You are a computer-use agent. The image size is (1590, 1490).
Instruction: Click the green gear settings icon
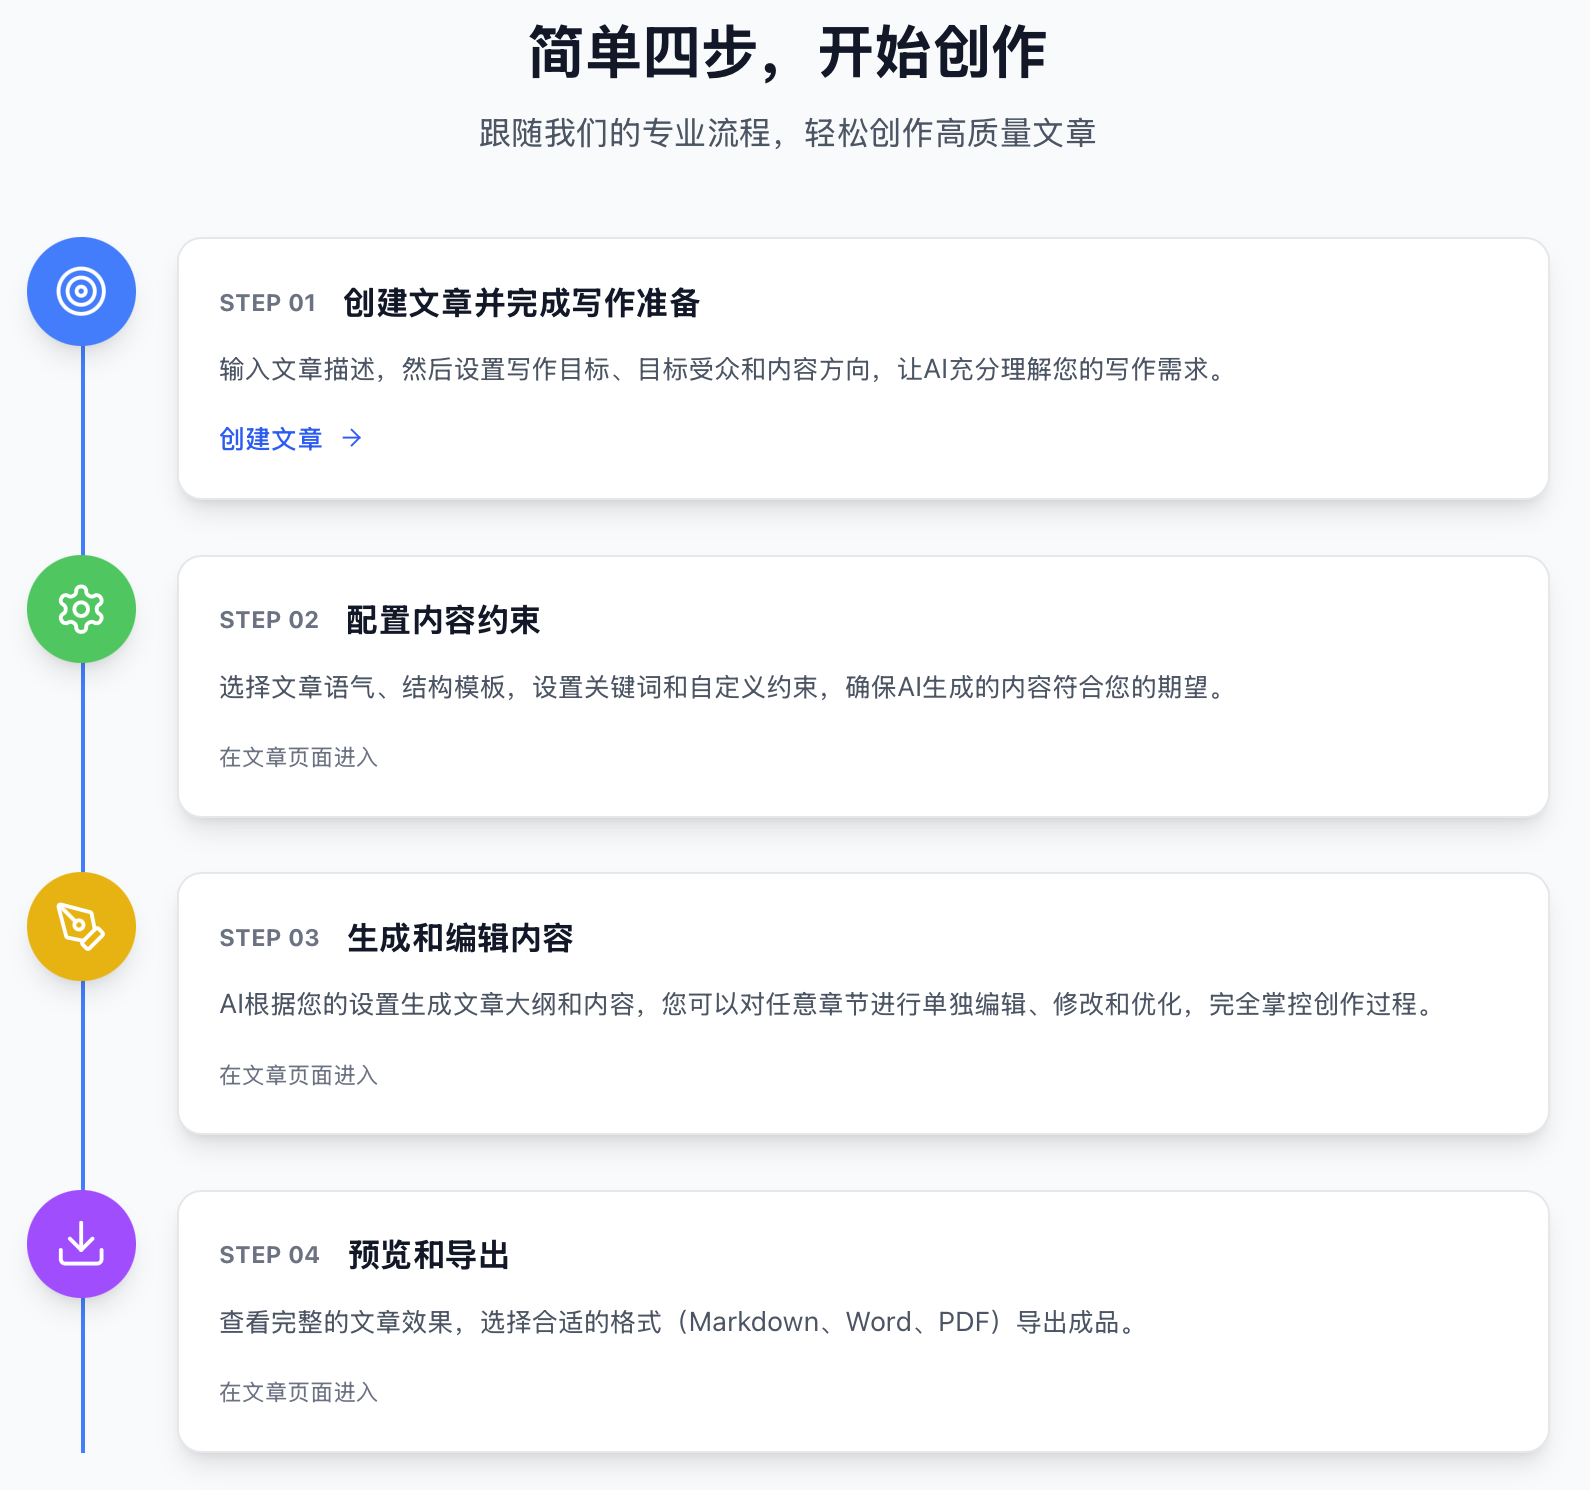pyautogui.click(x=81, y=609)
